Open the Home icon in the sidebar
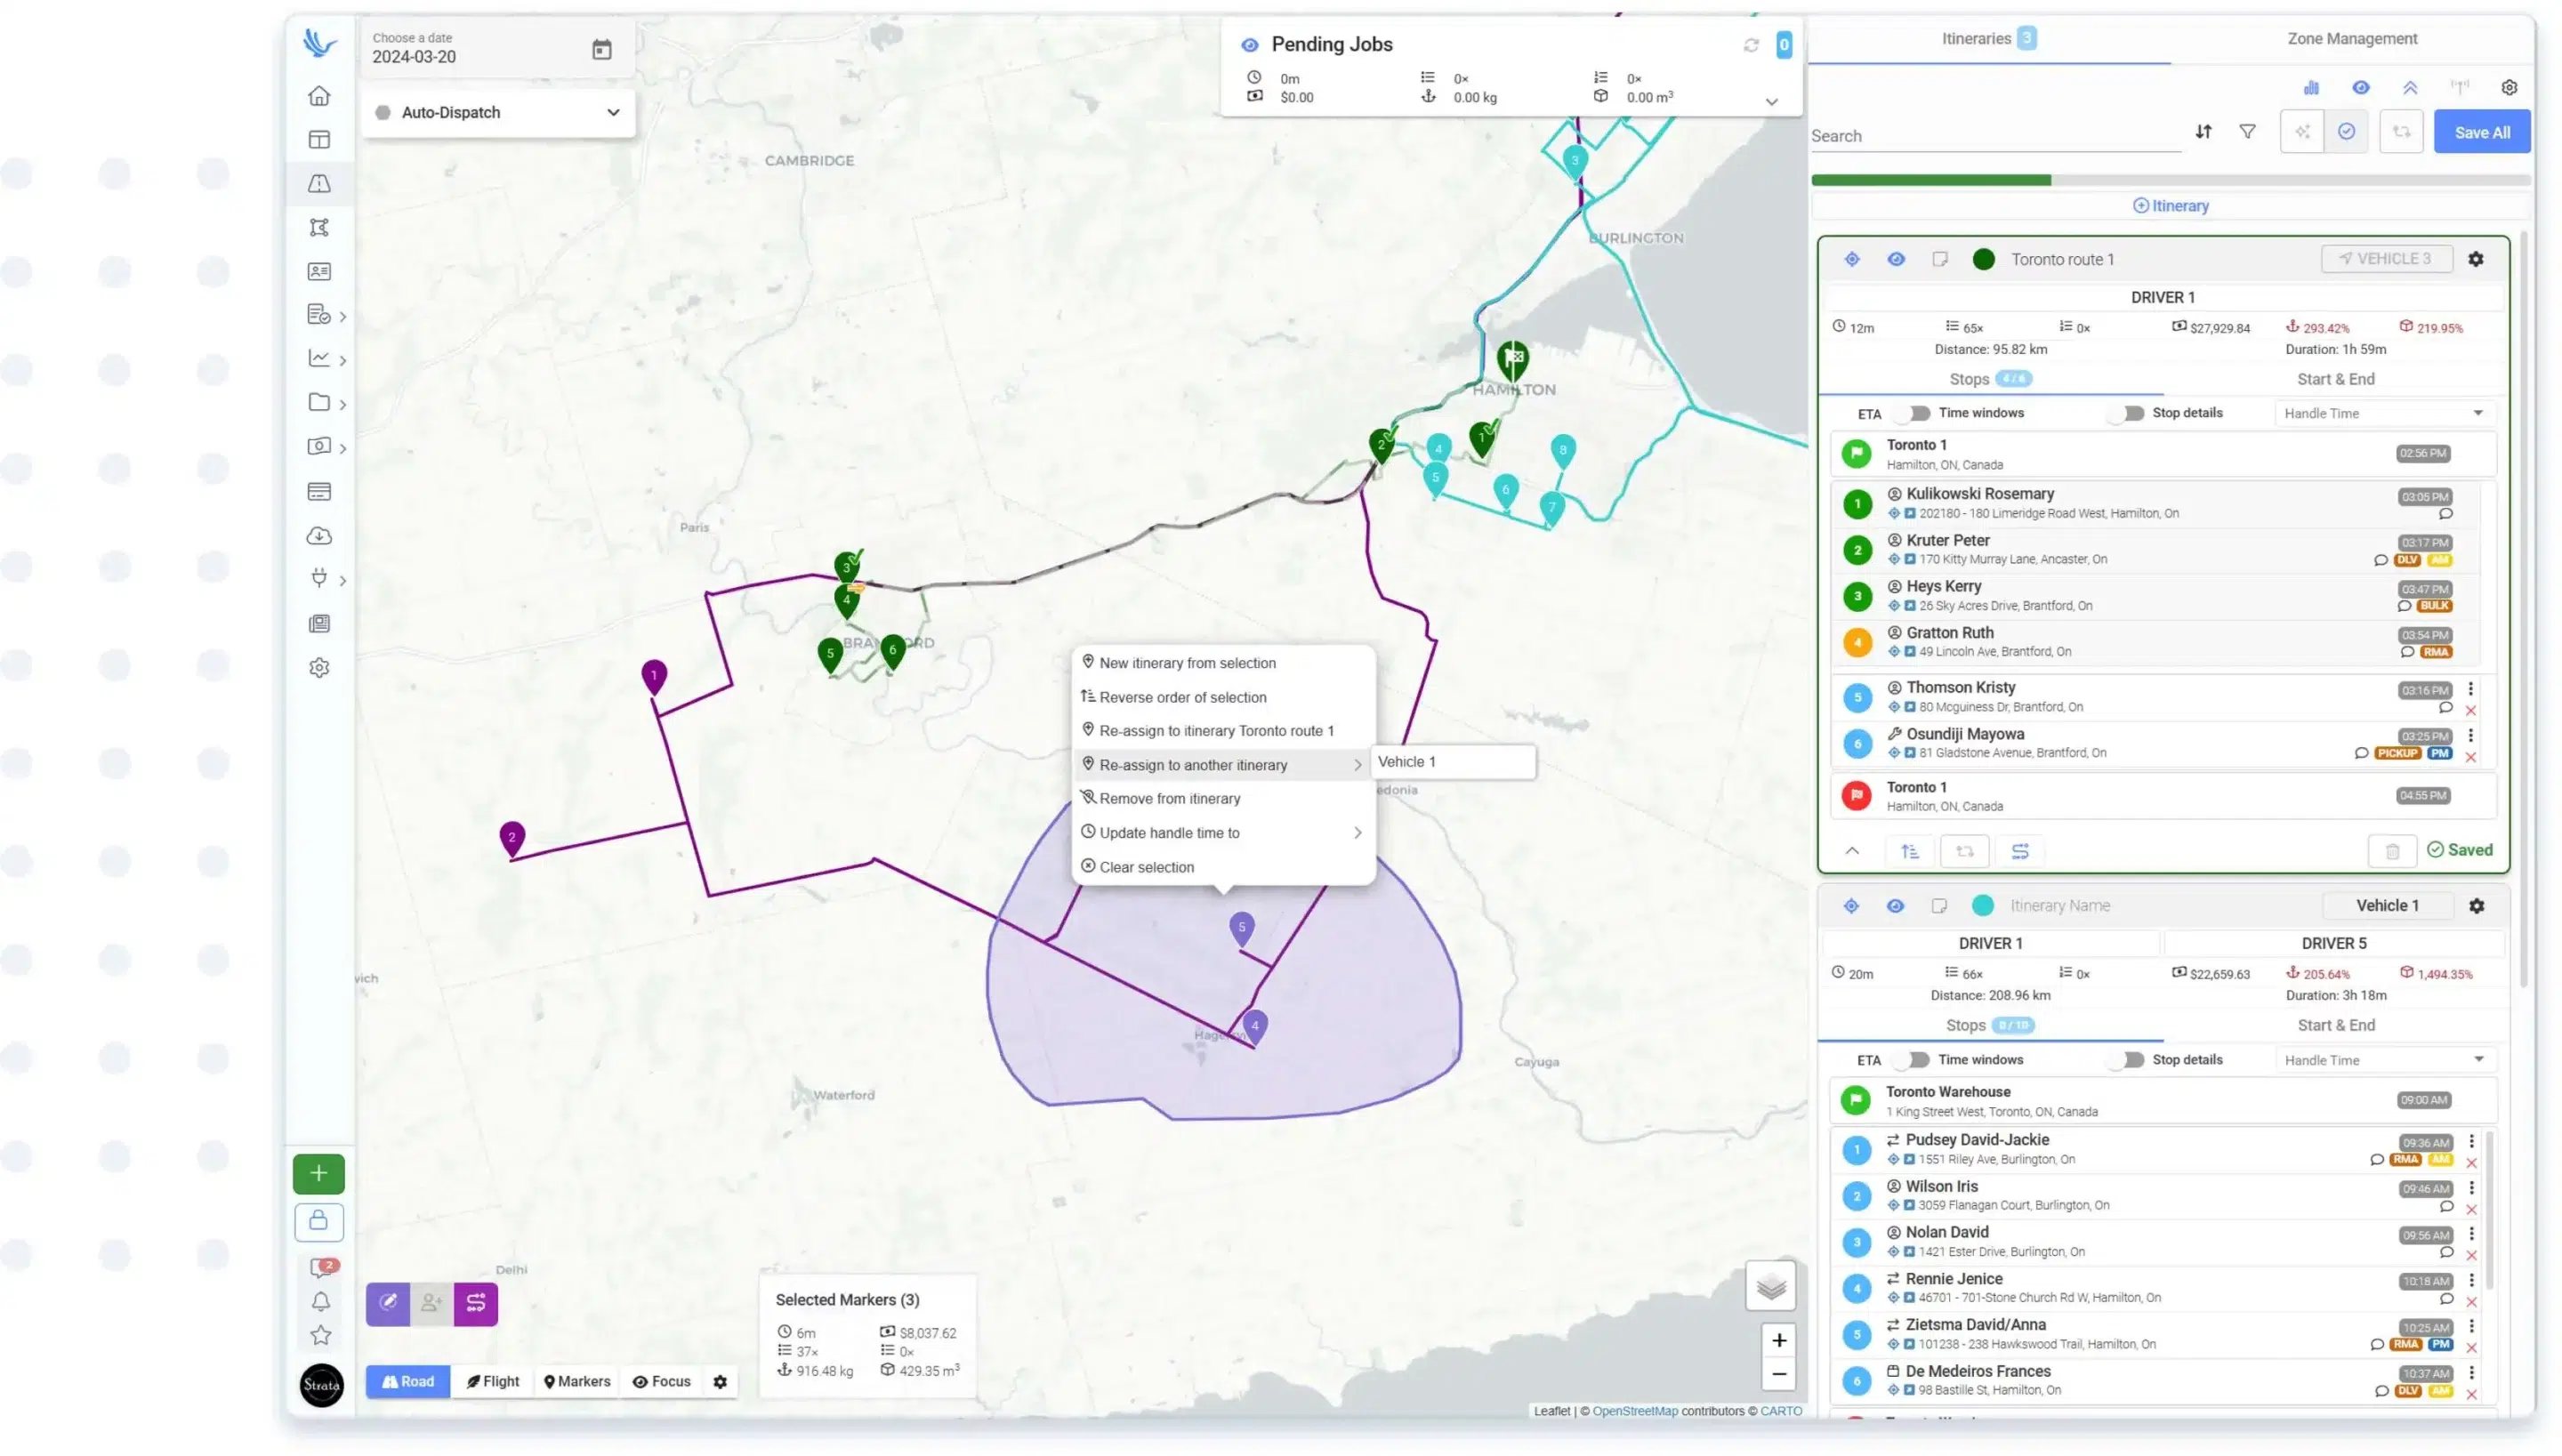2562x1456 pixels. click(x=319, y=95)
